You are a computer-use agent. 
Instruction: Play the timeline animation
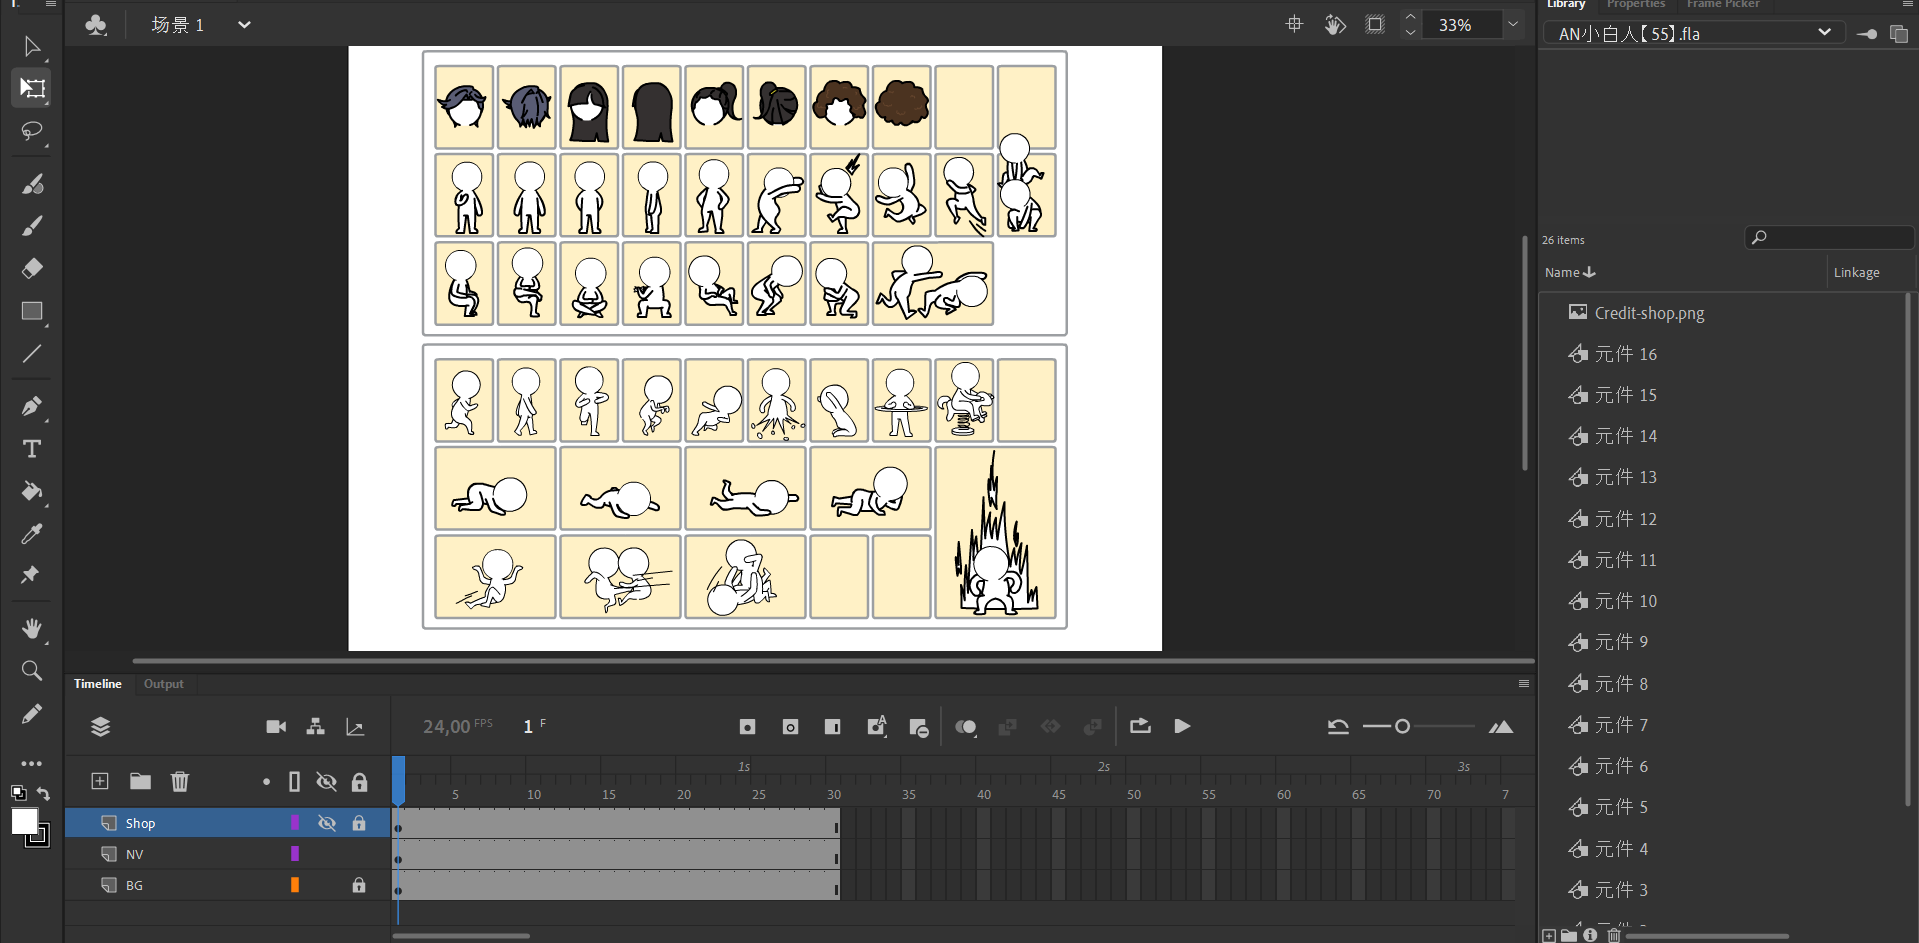pyautogui.click(x=1182, y=727)
